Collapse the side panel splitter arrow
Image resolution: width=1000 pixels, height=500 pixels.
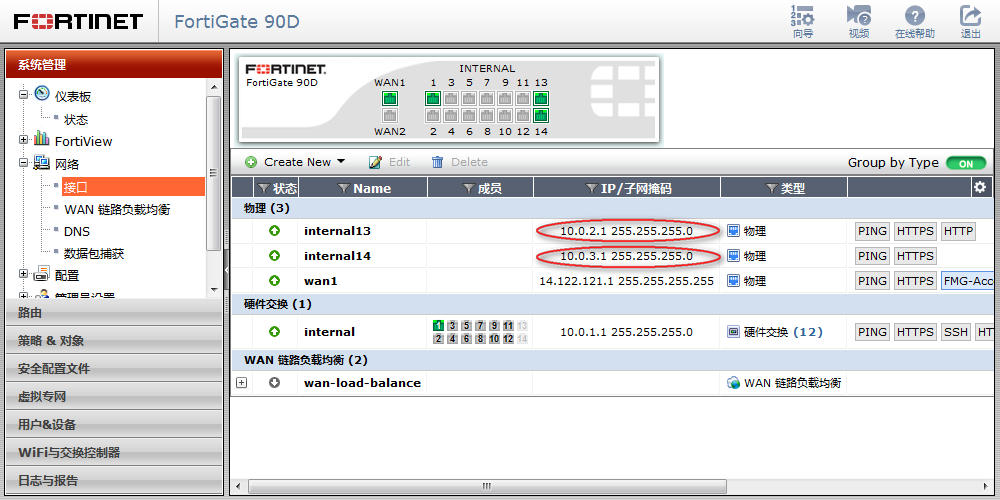pyautogui.click(x=226, y=270)
